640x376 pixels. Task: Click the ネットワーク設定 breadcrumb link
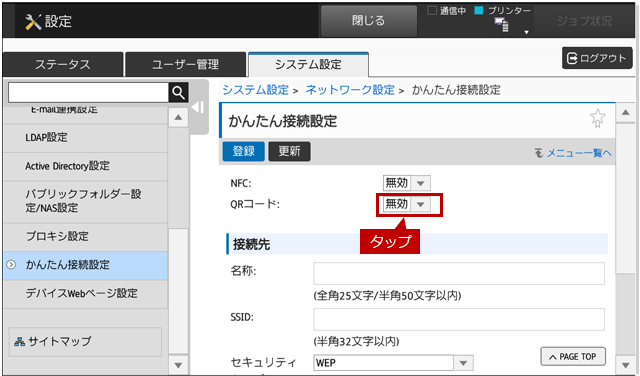[350, 90]
